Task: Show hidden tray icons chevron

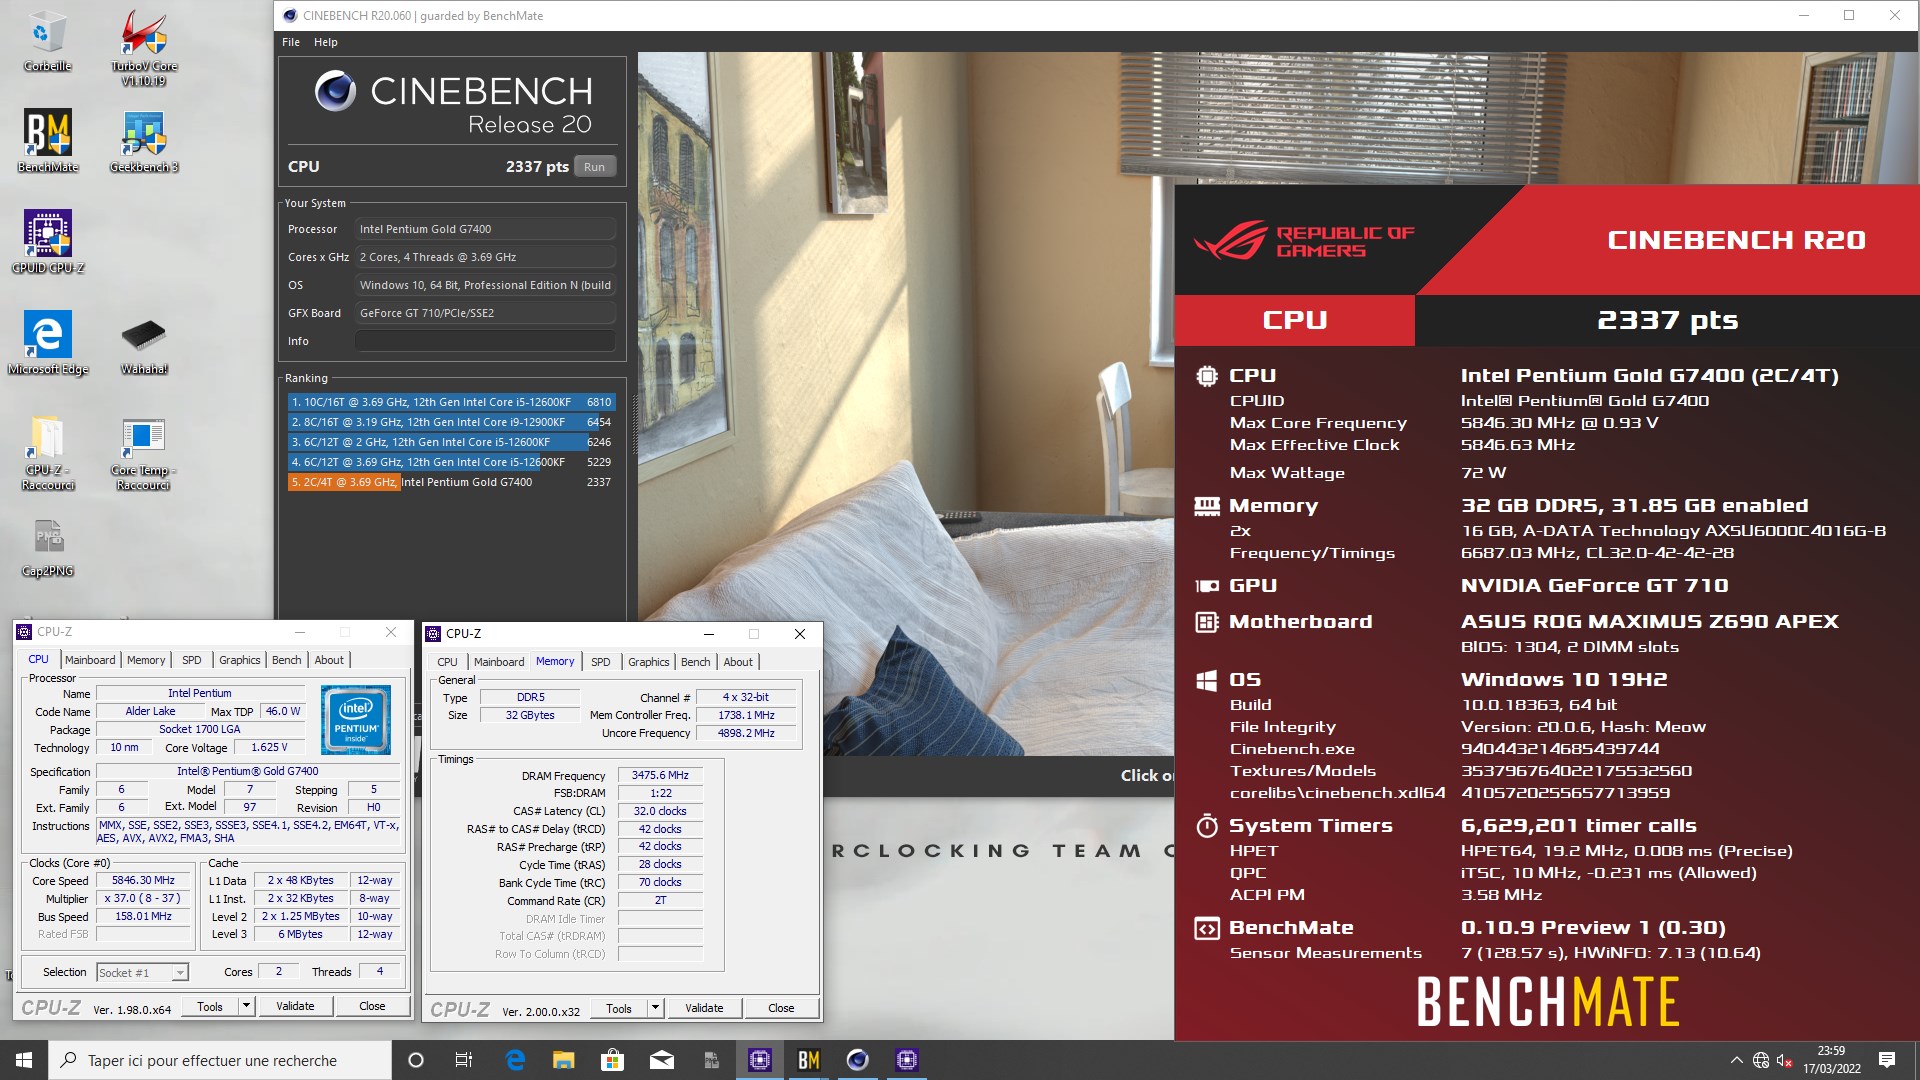Action: (1736, 1060)
